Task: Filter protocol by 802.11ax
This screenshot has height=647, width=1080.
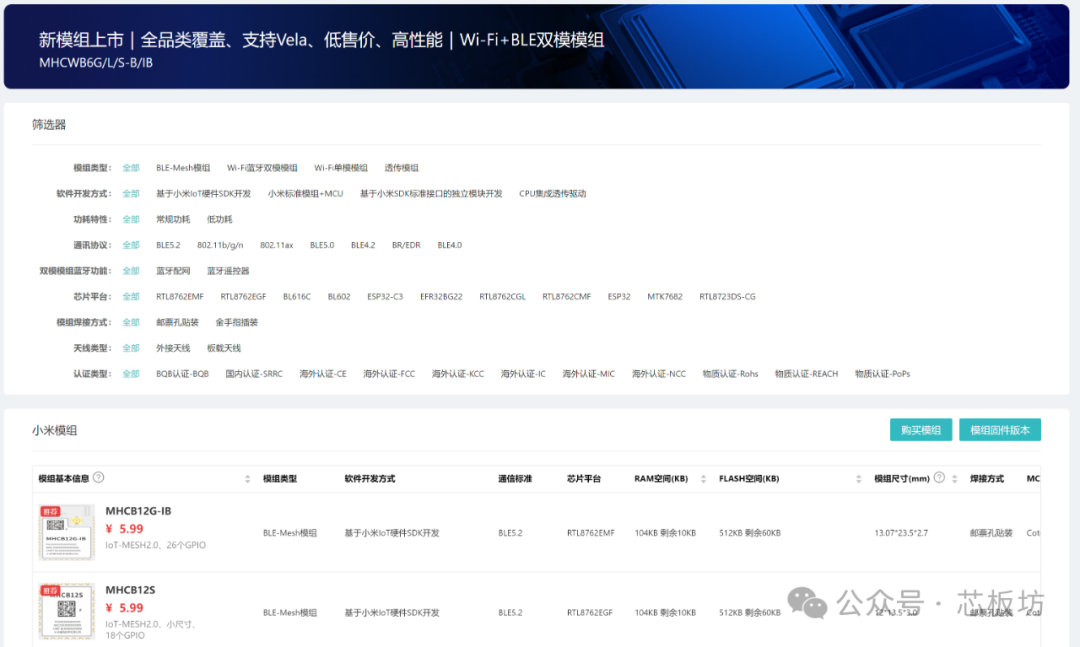Action: pyautogui.click(x=277, y=245)
